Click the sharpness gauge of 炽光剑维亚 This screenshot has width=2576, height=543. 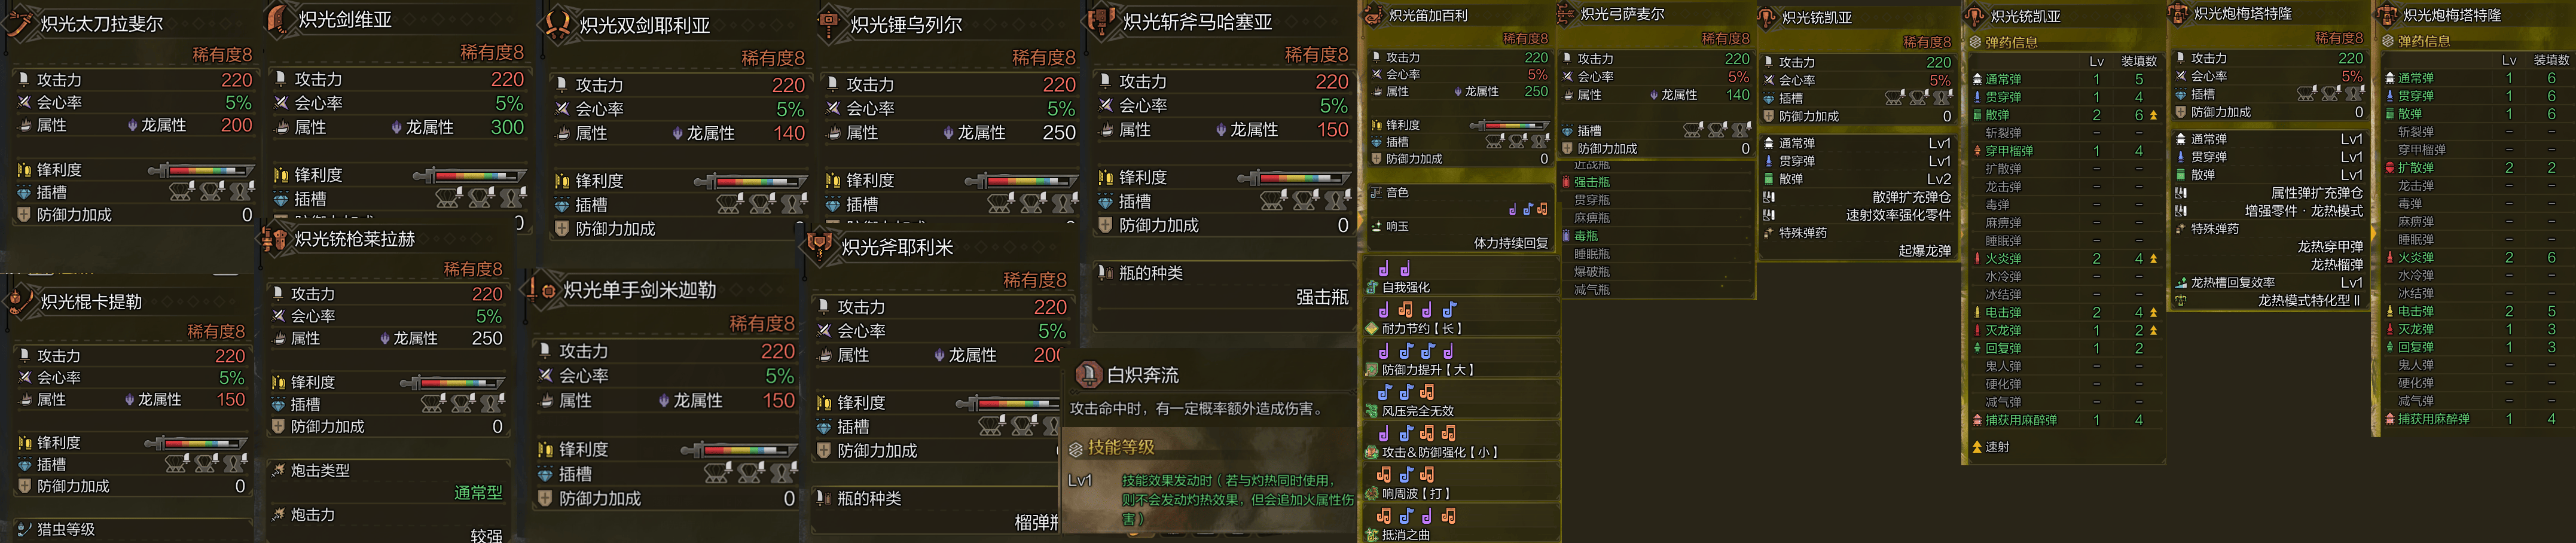point(470,176)
